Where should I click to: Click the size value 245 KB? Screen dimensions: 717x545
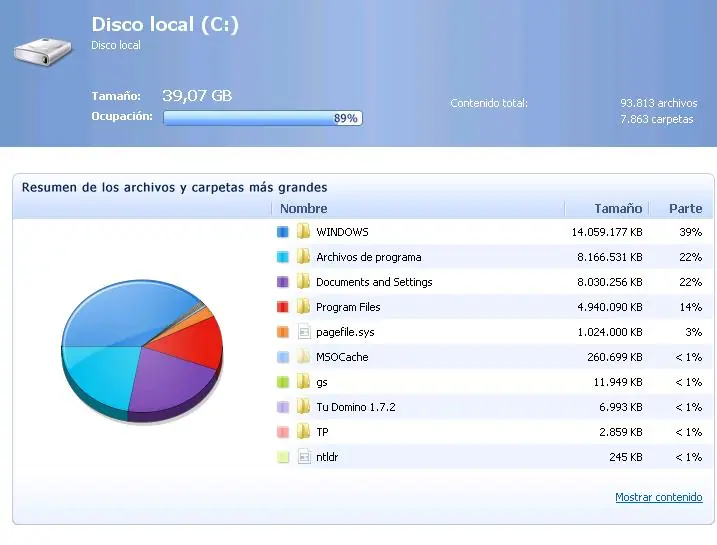[x=626, y=457]
